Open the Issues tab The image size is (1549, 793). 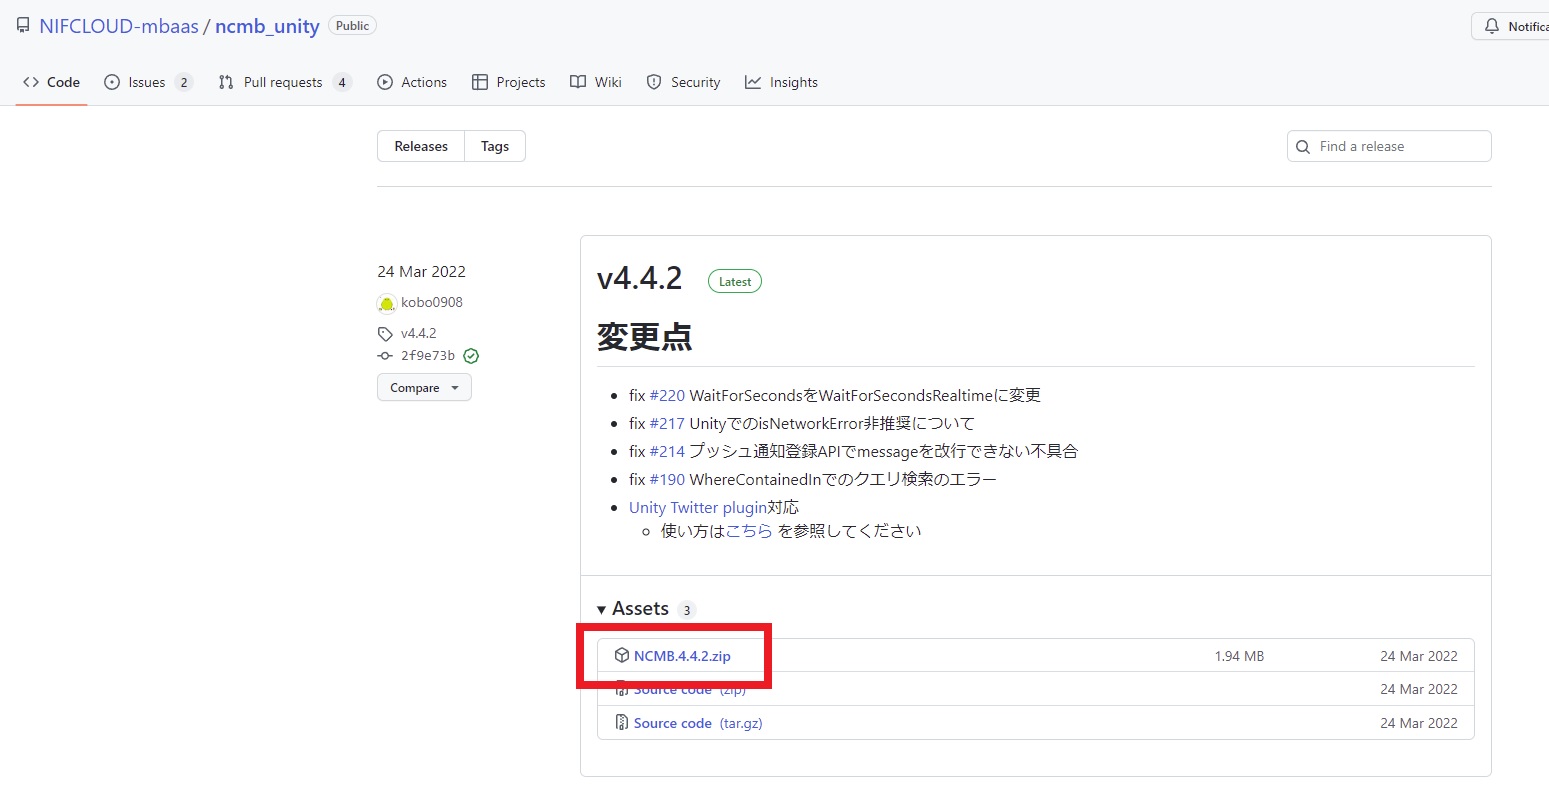click(145, 82)
